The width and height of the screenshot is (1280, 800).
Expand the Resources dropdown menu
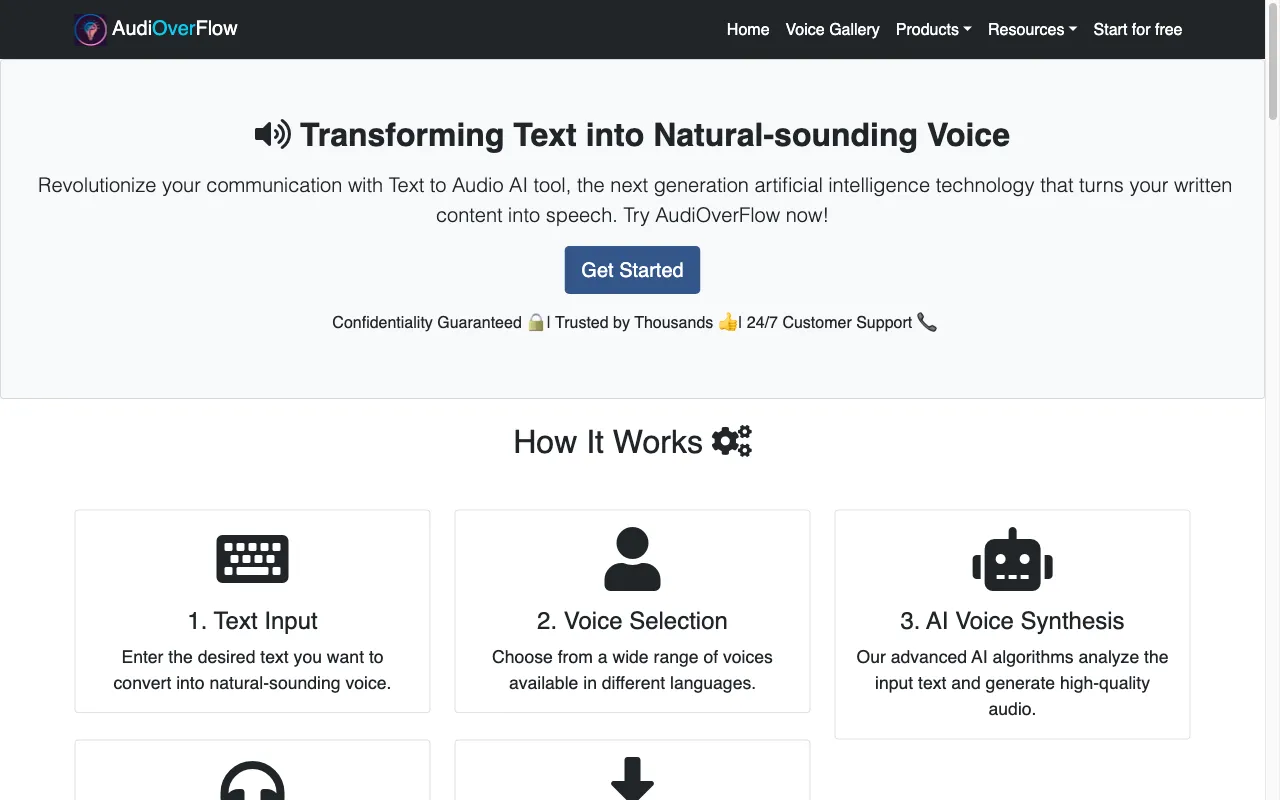[1032, 30]
